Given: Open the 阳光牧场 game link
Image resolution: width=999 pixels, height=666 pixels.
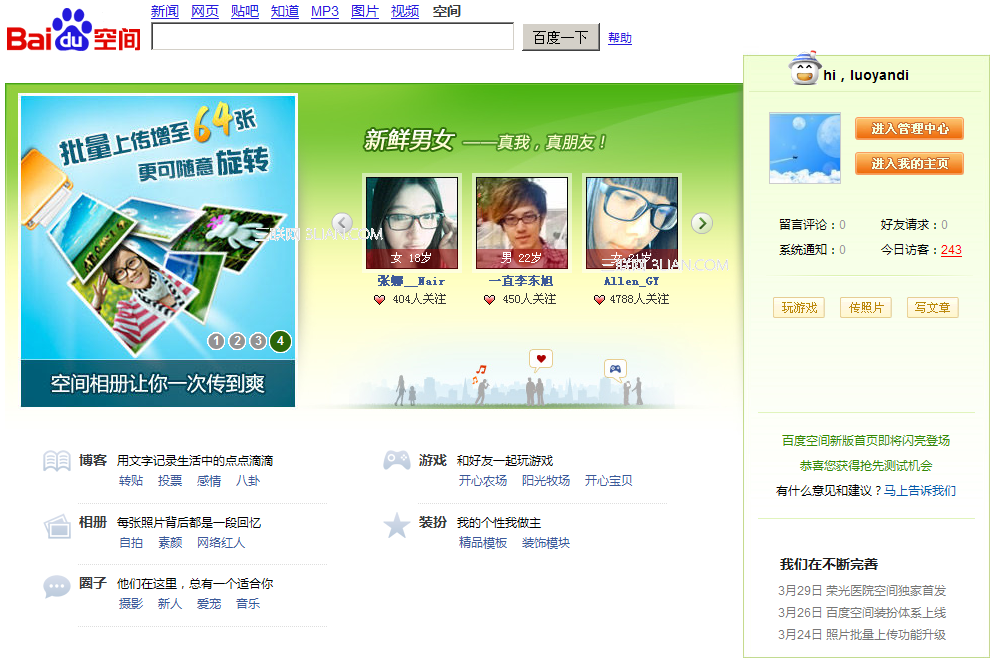Looking at the screenshot, I should click(x=545, y=481).
